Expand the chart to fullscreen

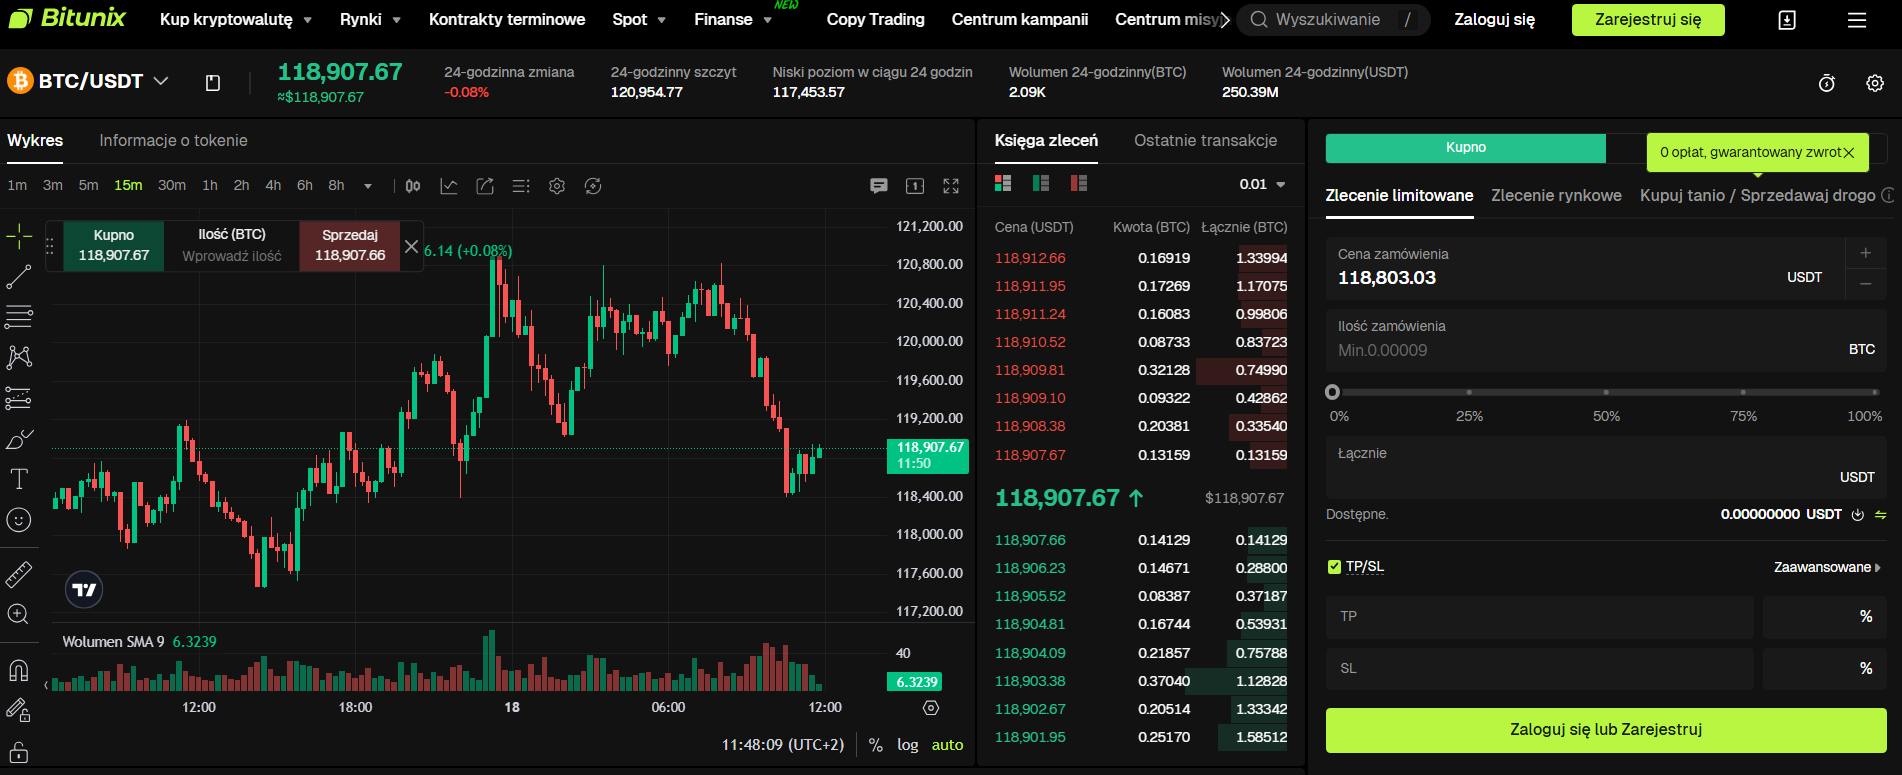[x=951, y=186]
